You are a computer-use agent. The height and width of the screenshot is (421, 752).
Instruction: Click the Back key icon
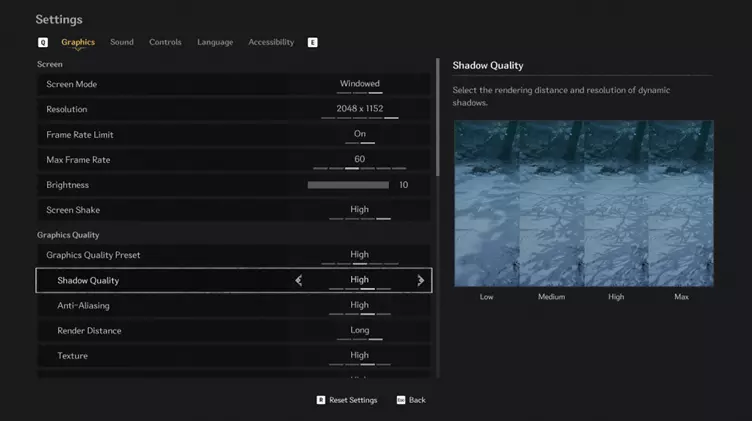[401, 400]
